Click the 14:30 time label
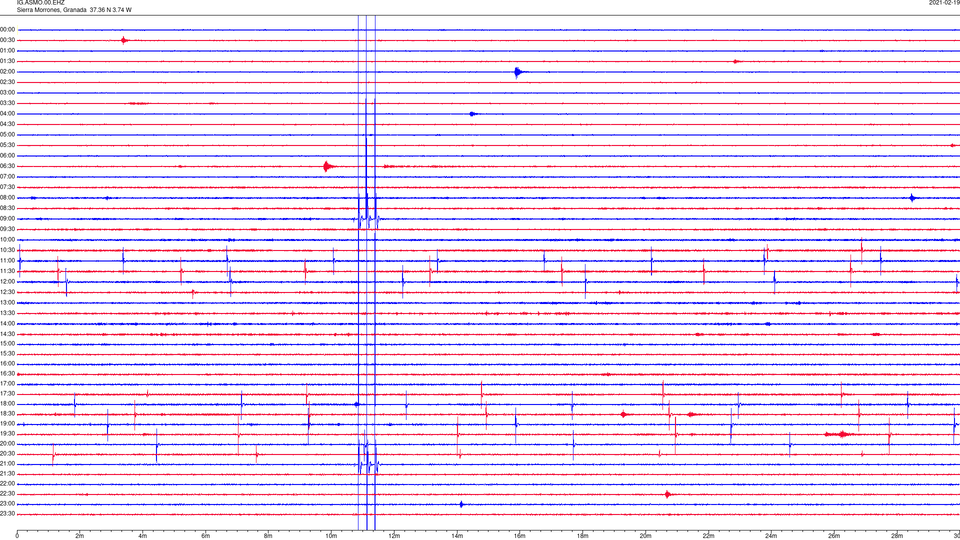The width and height of the screenshot is (960, 540). click(x=7, y=334)
